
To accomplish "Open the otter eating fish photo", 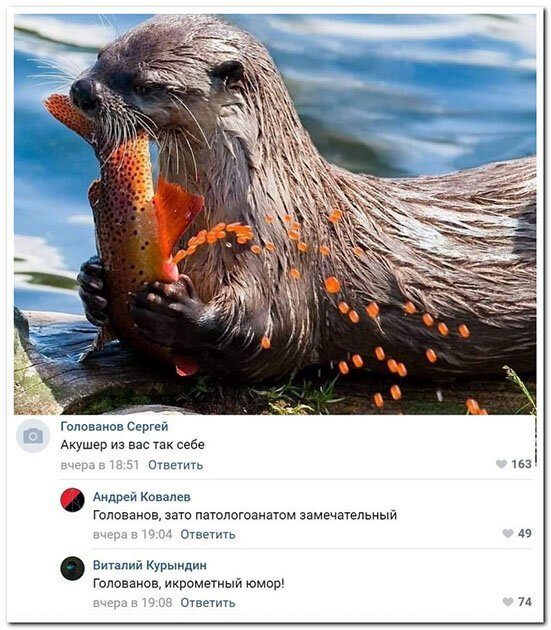I will 275,214.
